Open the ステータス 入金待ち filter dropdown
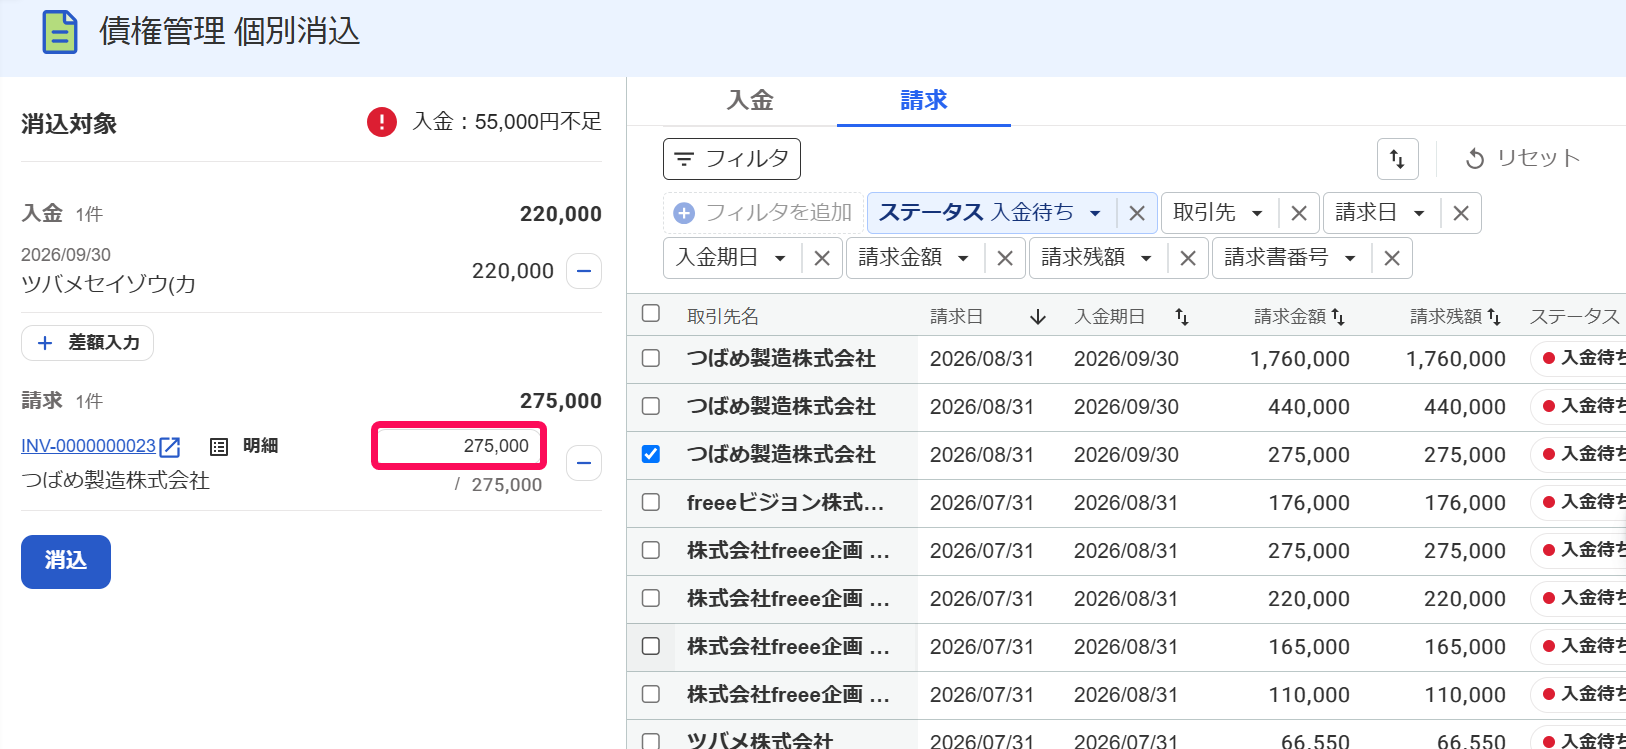This screenshot has width=1626, height=749. [x=990, y=213]
